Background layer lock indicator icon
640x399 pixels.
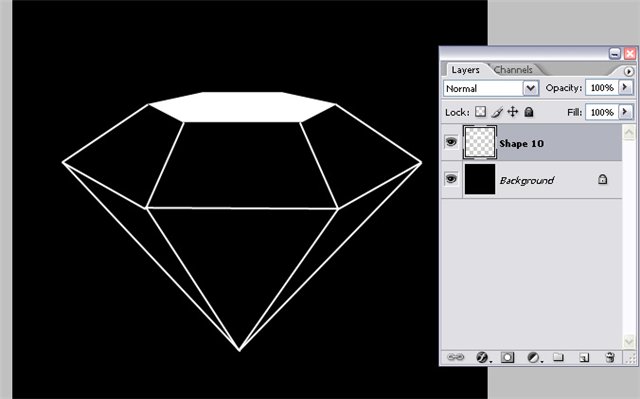pos(602,179)
